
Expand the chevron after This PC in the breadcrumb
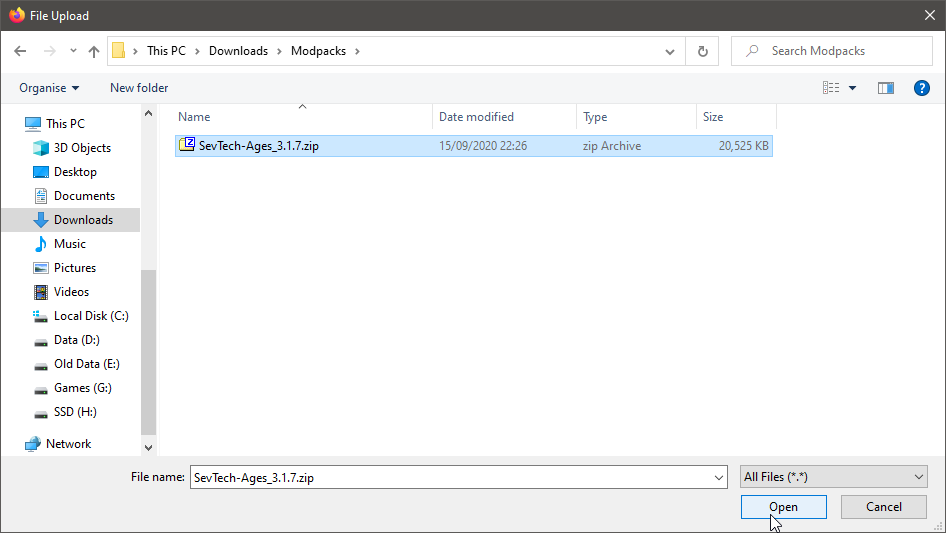click(x=197, y=51)
